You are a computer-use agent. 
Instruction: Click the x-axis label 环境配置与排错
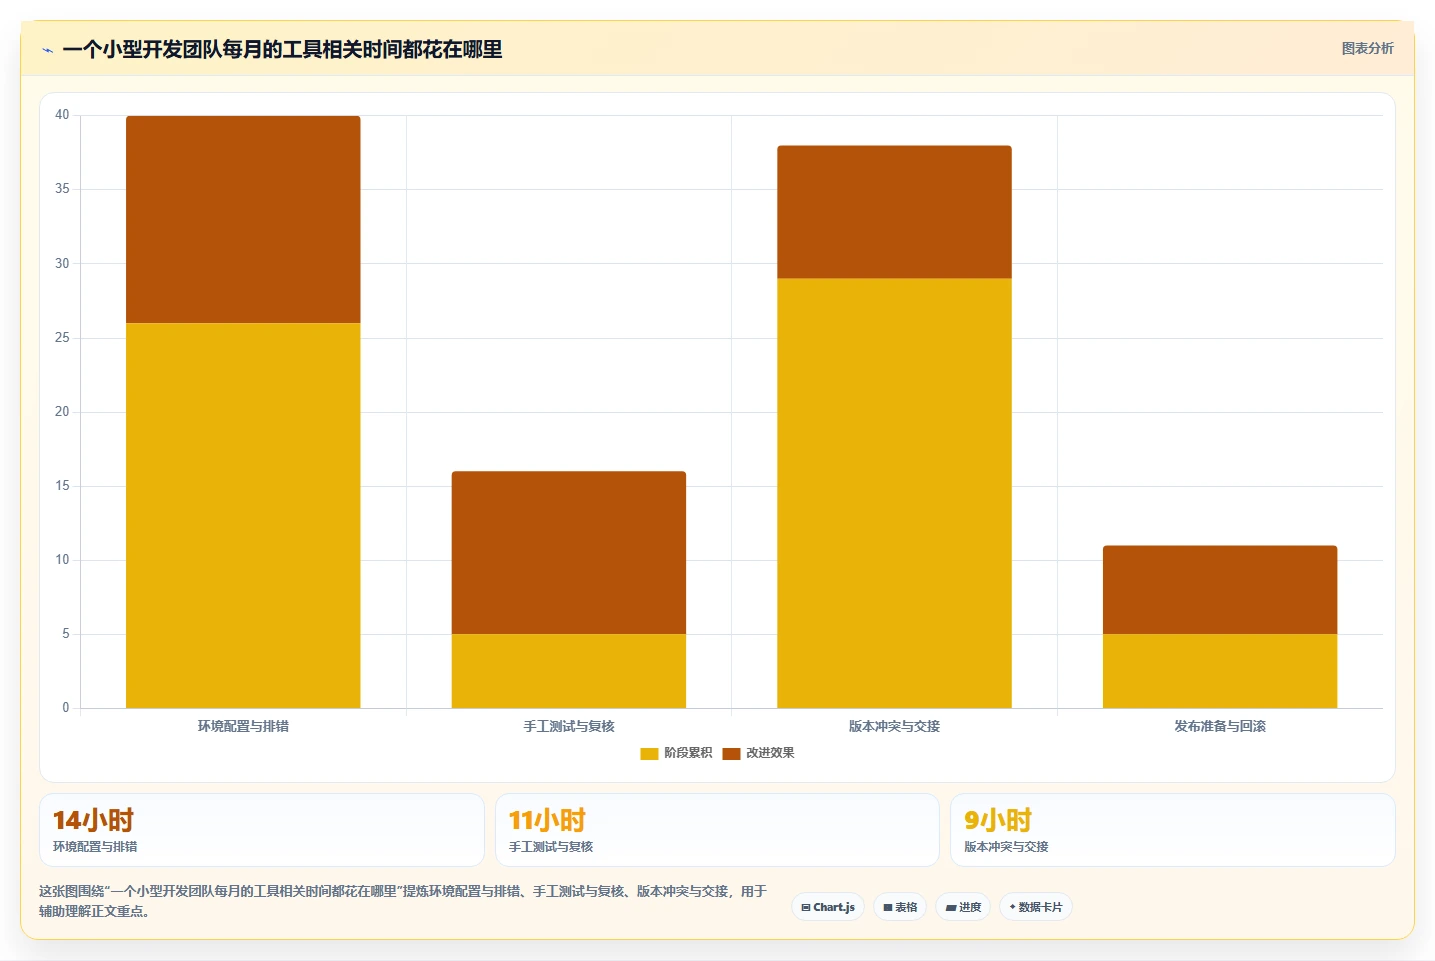click(x=243, y=726)
